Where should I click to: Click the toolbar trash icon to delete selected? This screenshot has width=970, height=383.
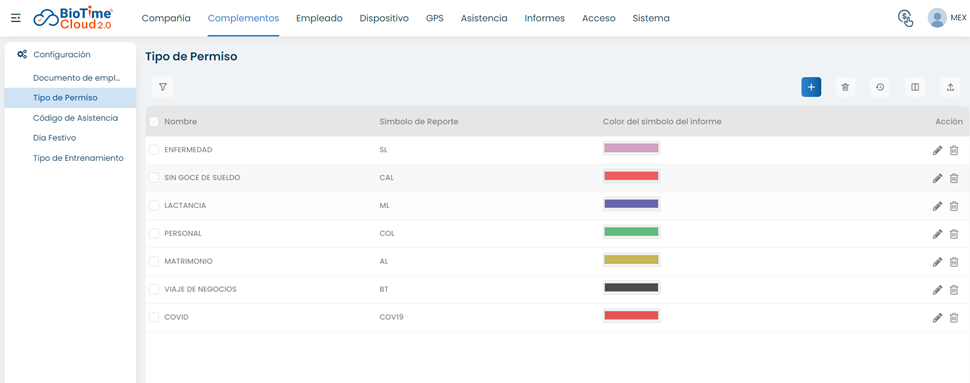846,87
